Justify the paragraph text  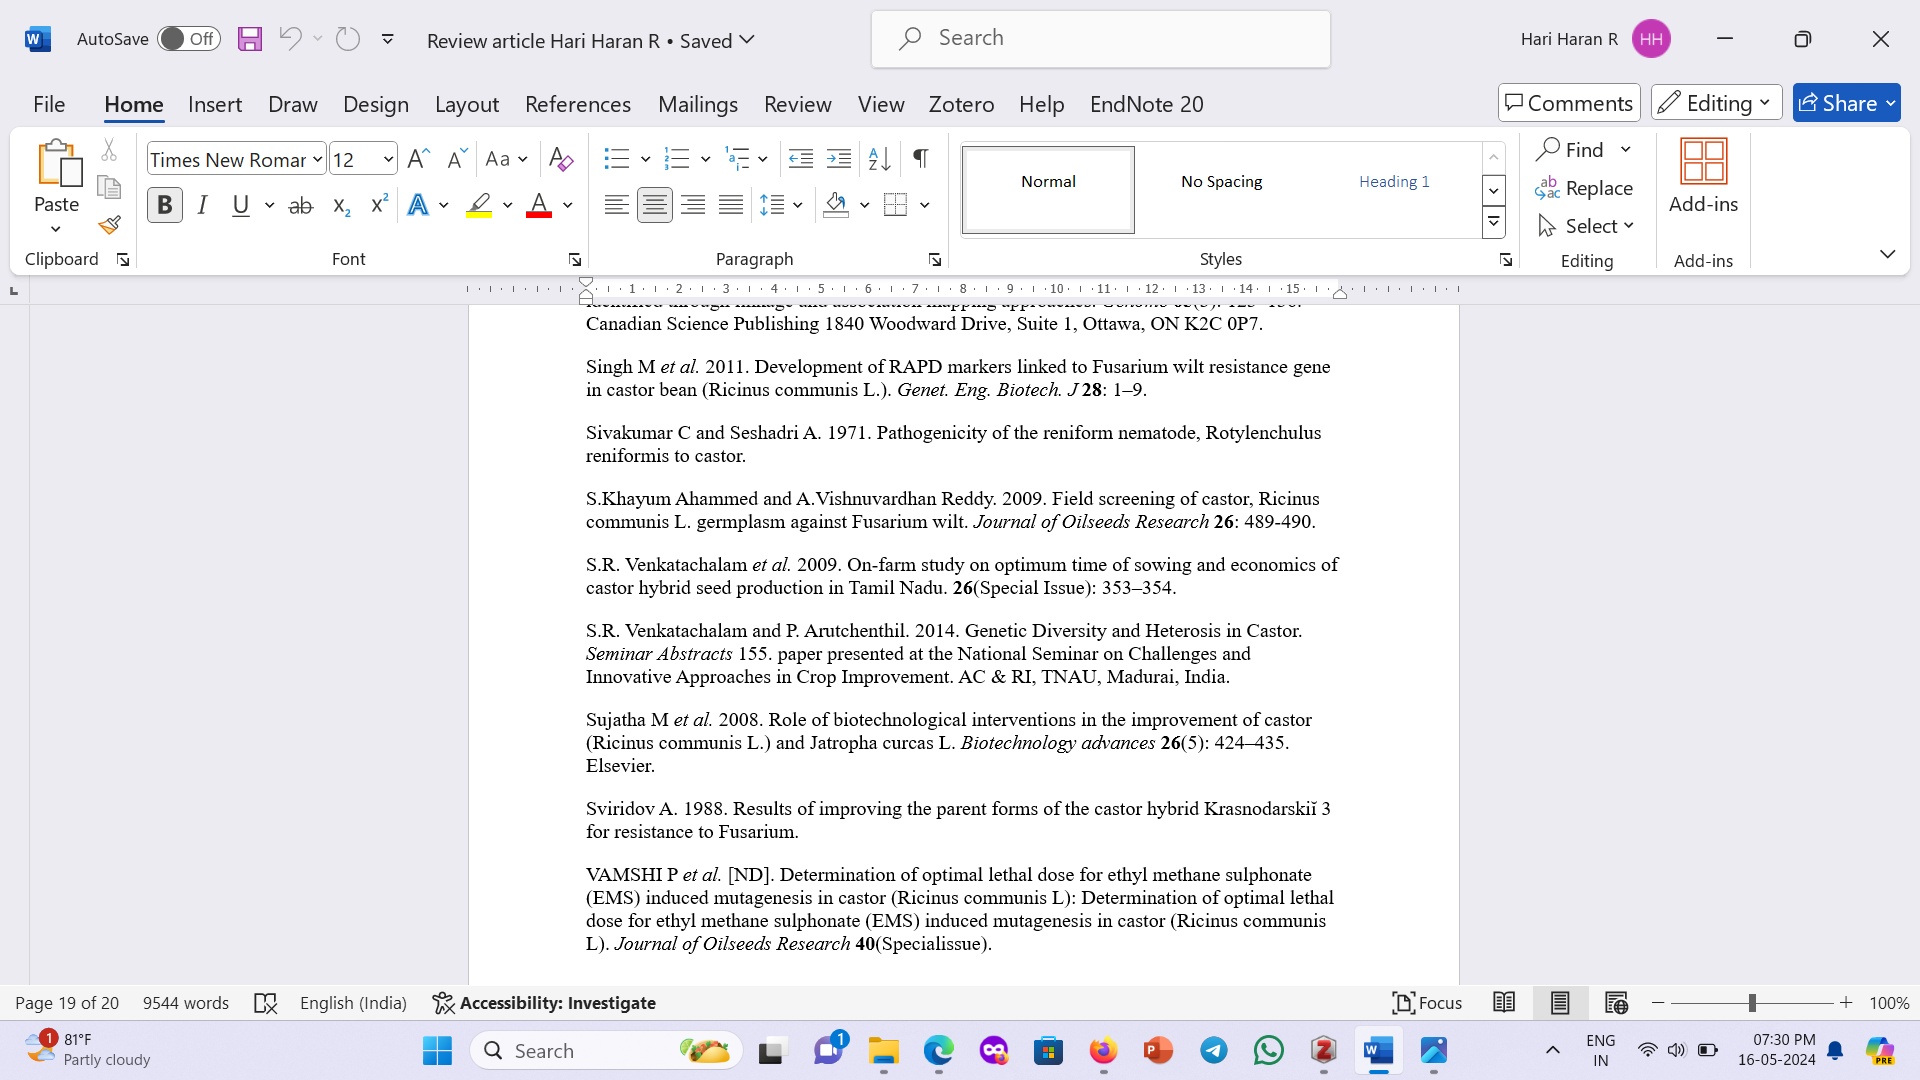click(731, 206)
